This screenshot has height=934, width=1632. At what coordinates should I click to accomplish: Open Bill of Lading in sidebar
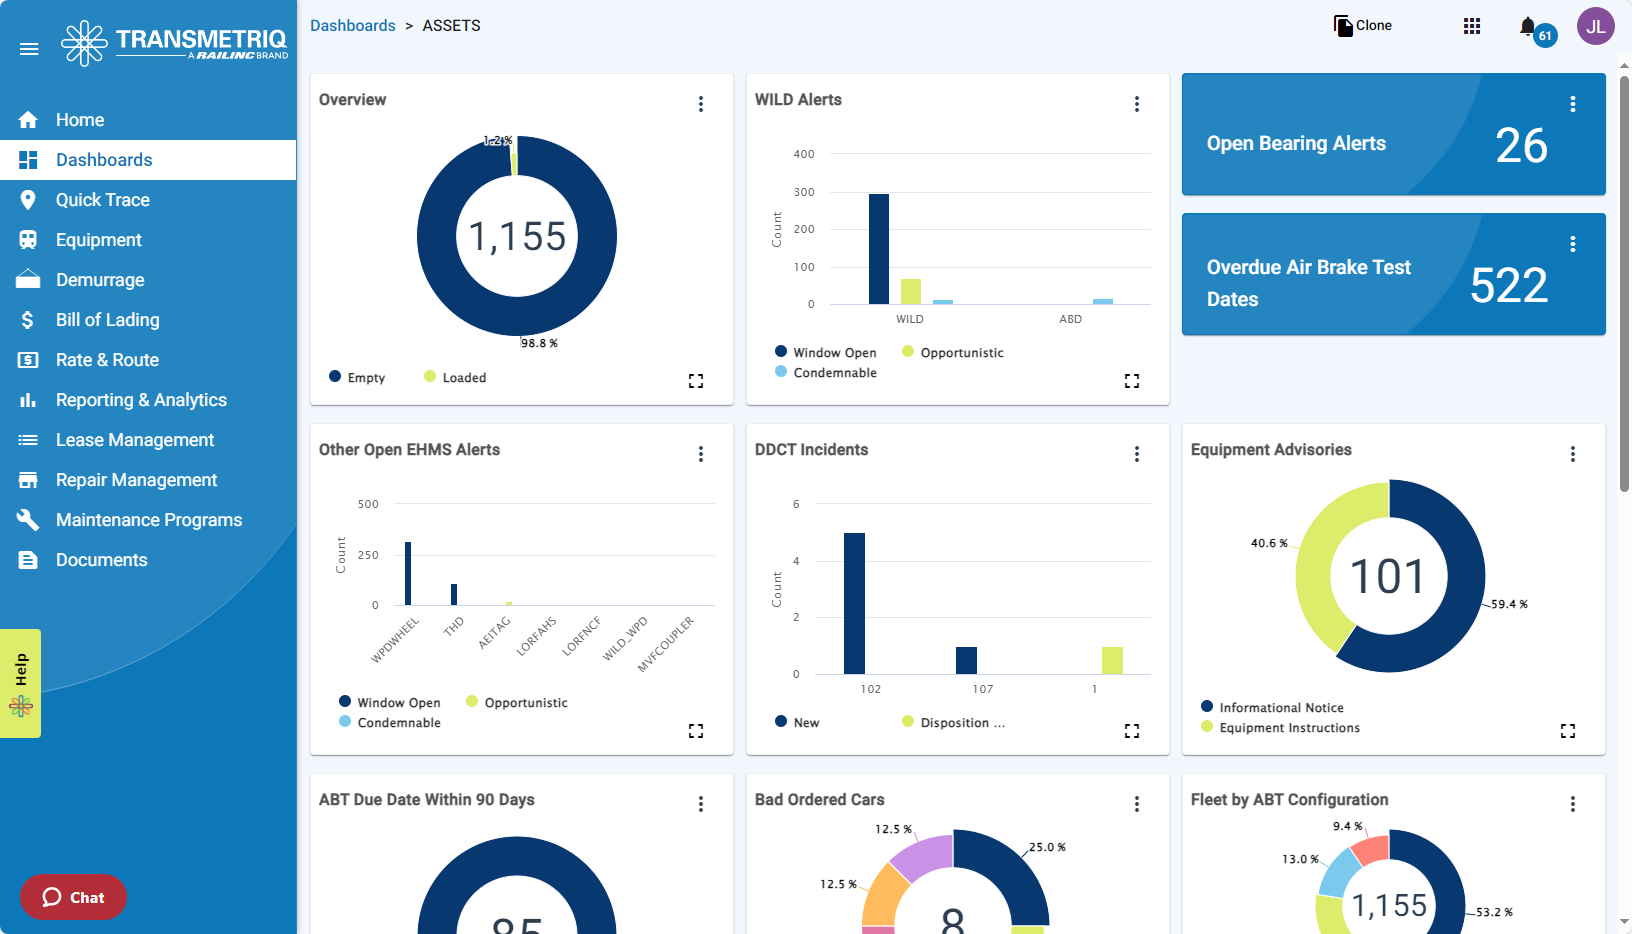(x=148, y=320)
